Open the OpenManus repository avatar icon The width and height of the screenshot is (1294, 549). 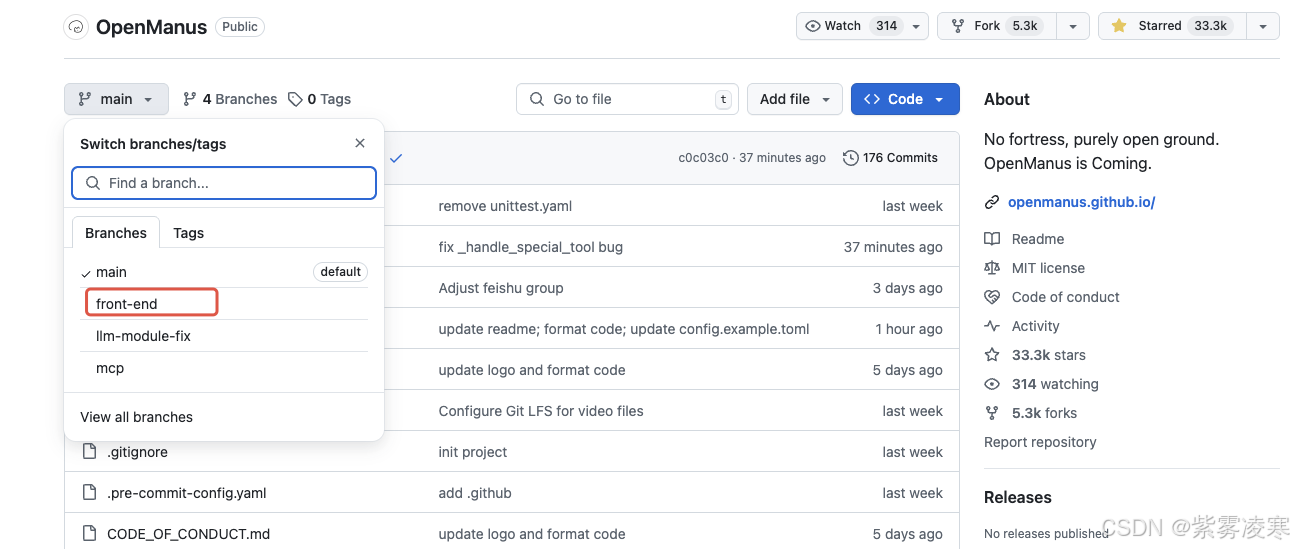(x=76, y=27)
